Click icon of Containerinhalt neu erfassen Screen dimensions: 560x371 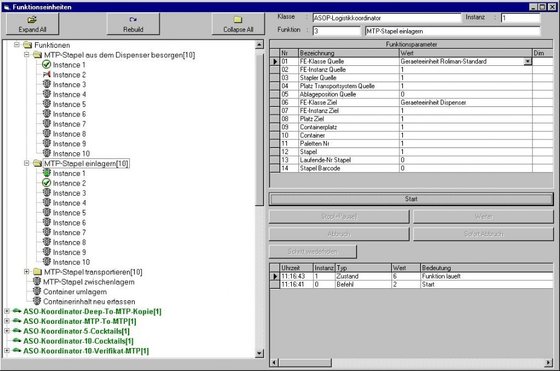pyautogui.click(x=37, y=301)
